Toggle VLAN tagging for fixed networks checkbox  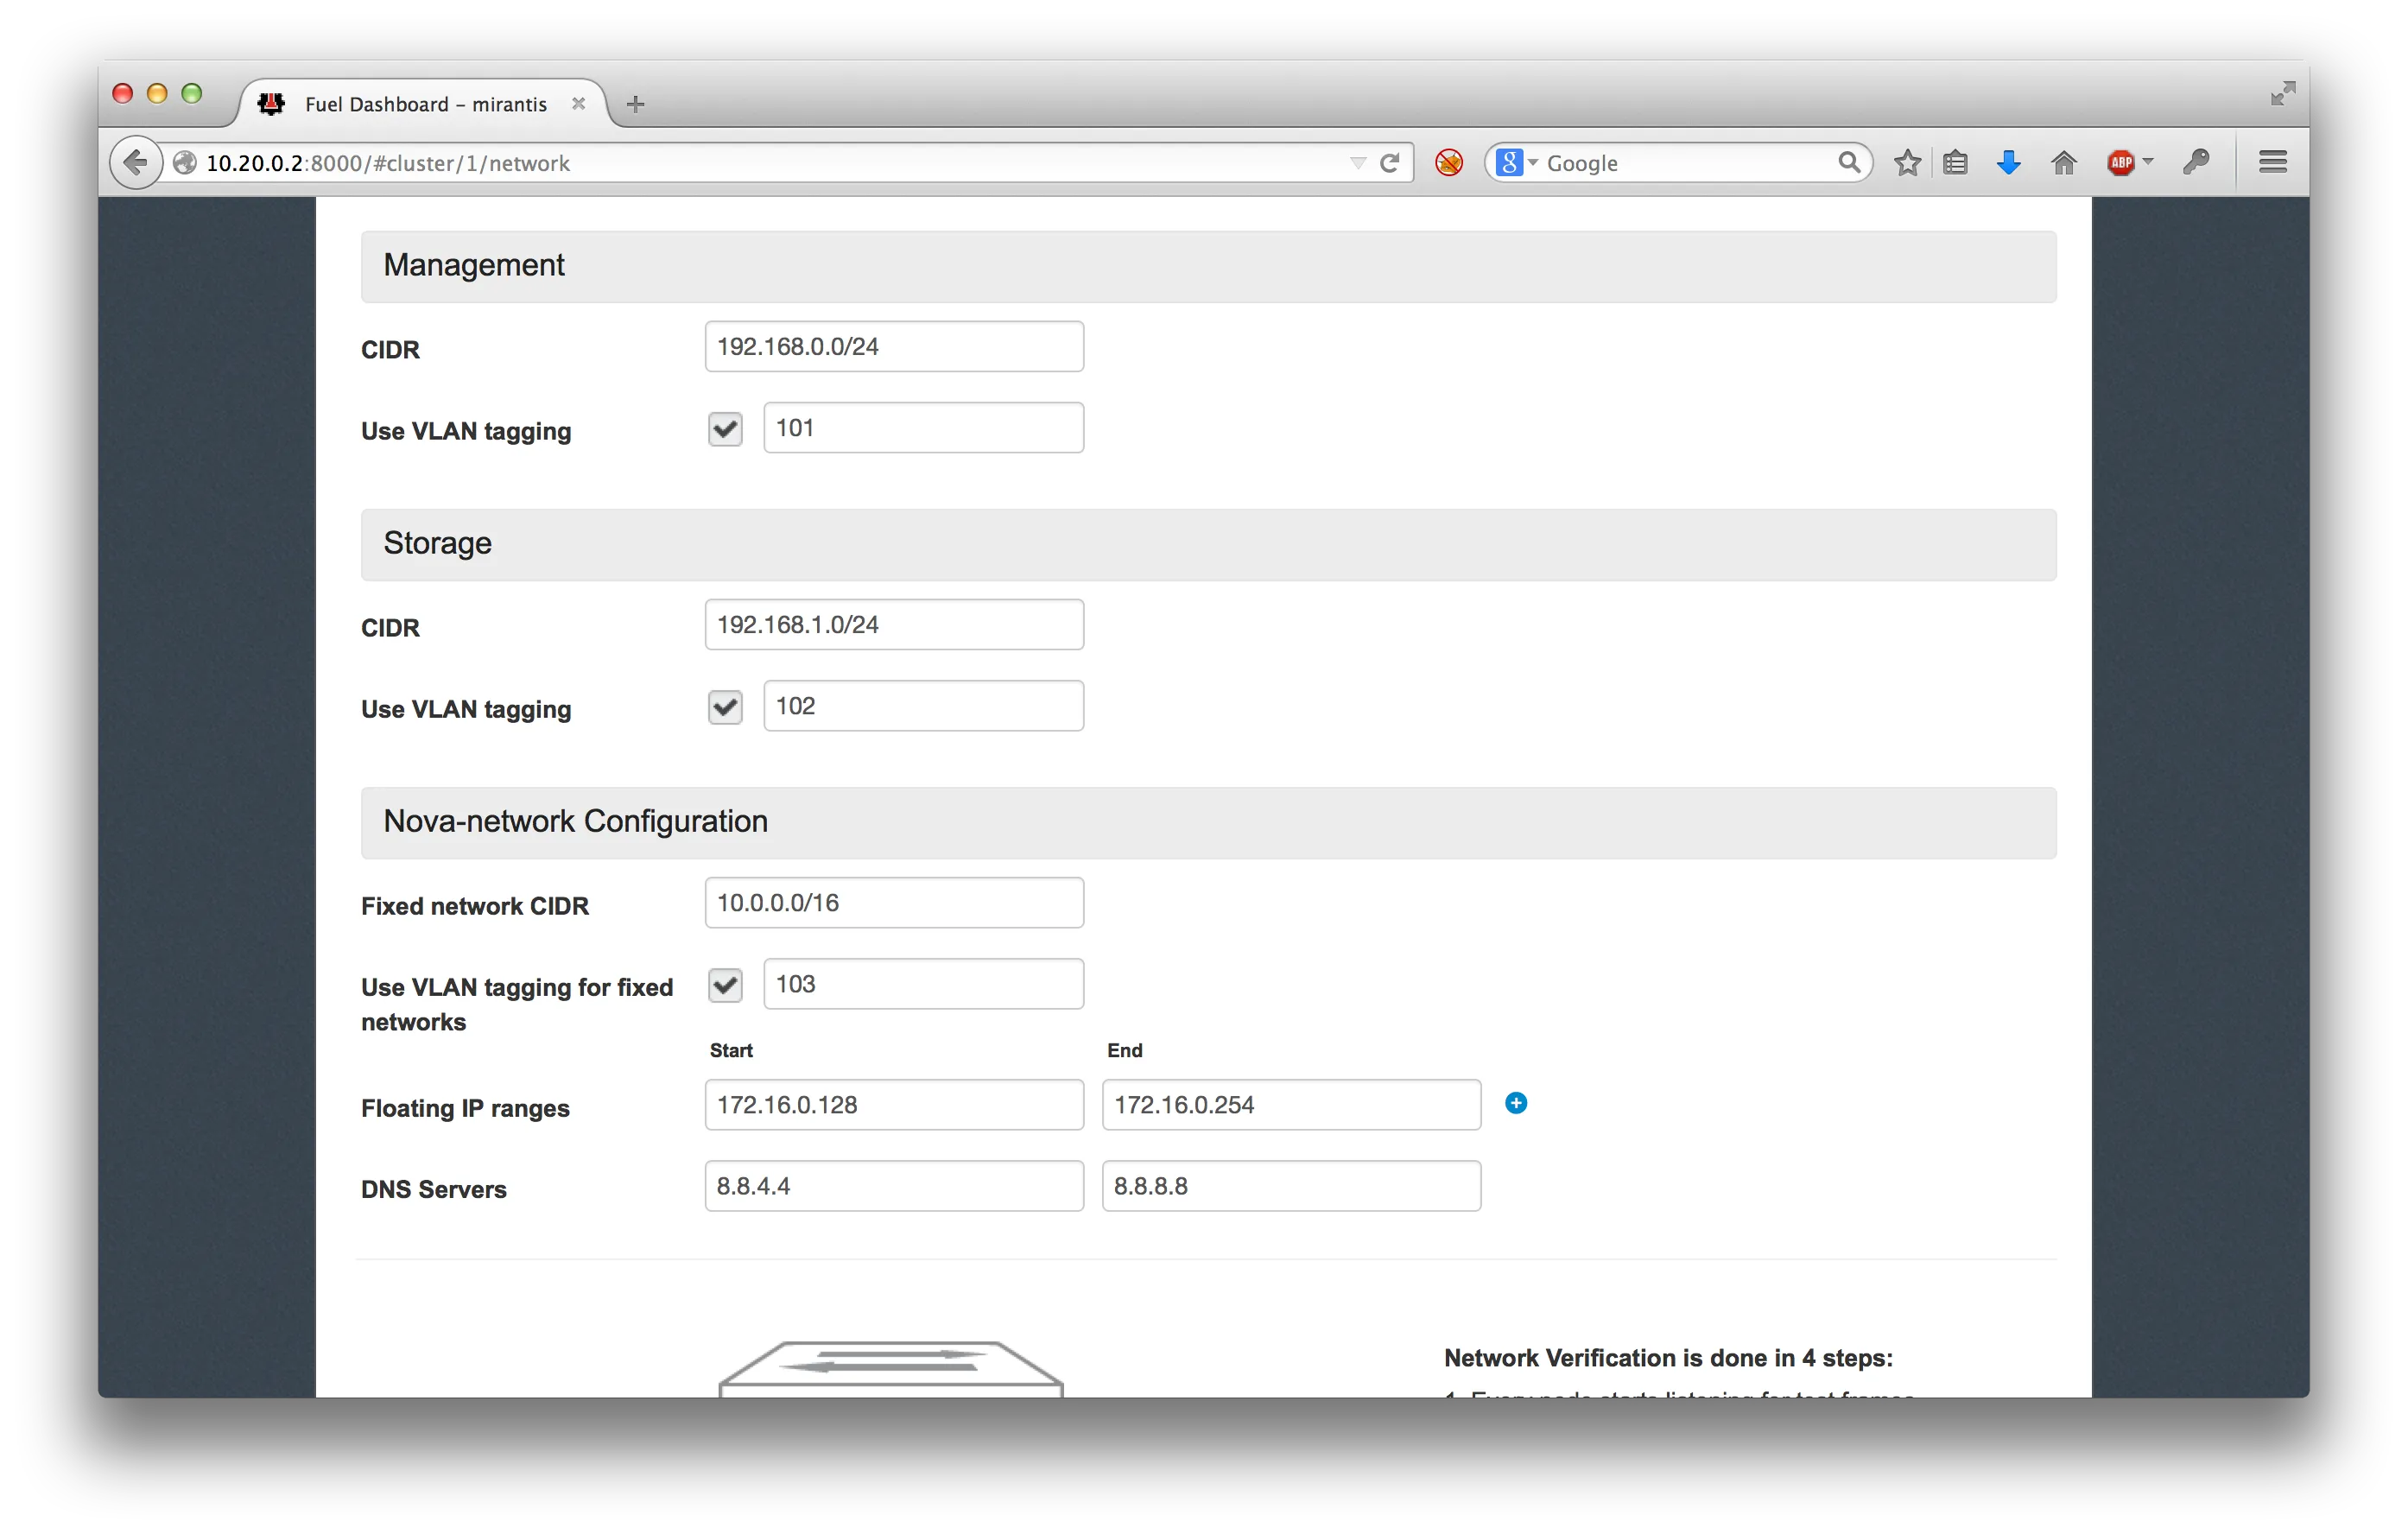point(725,985)
